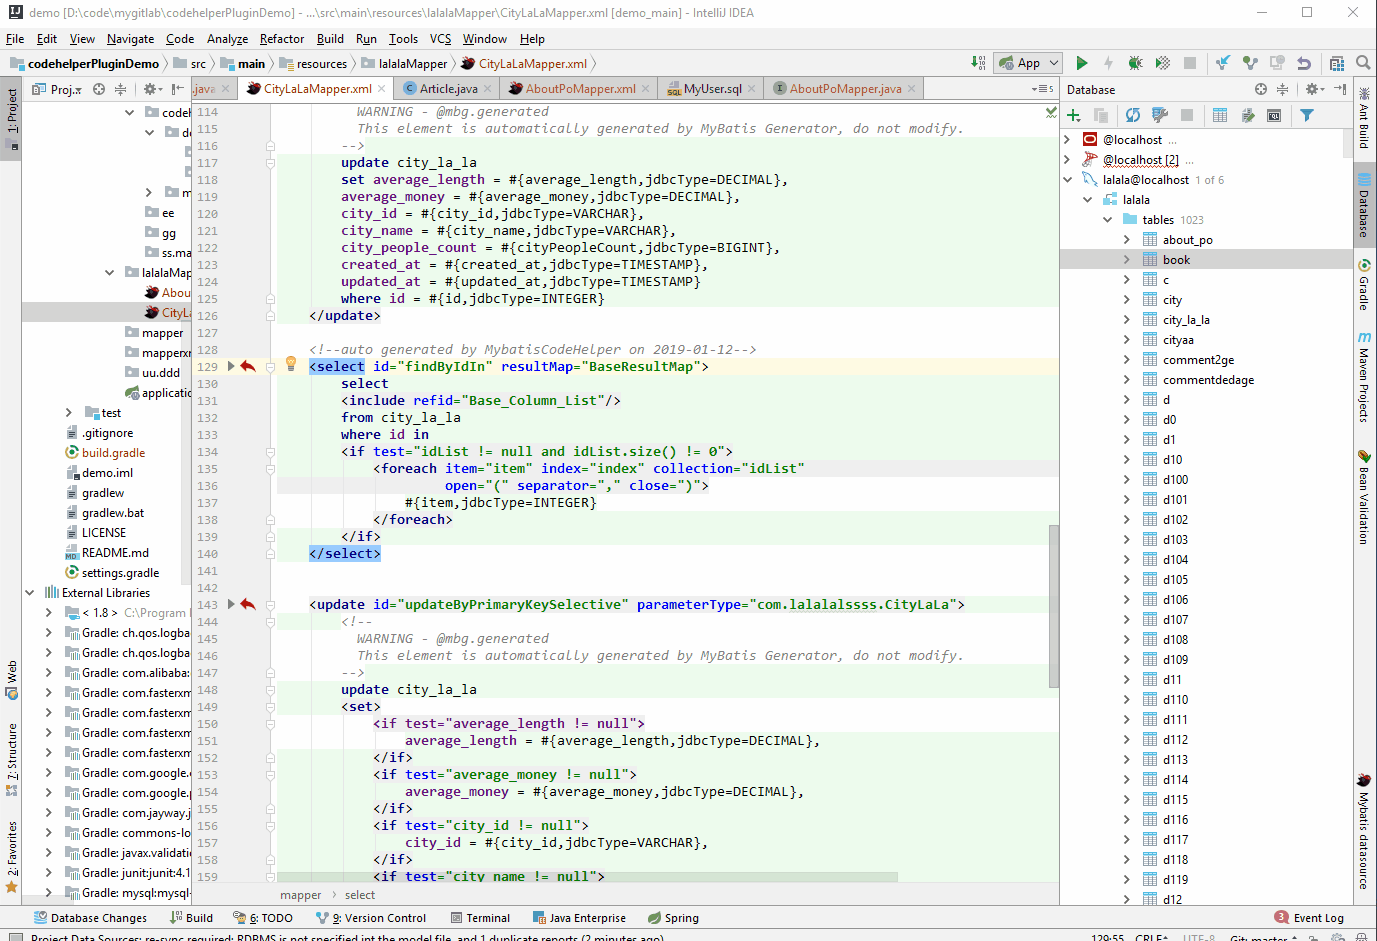Open the App run configuration dropdown
Screen dimensions: 1377x941
click(1028, 63)
